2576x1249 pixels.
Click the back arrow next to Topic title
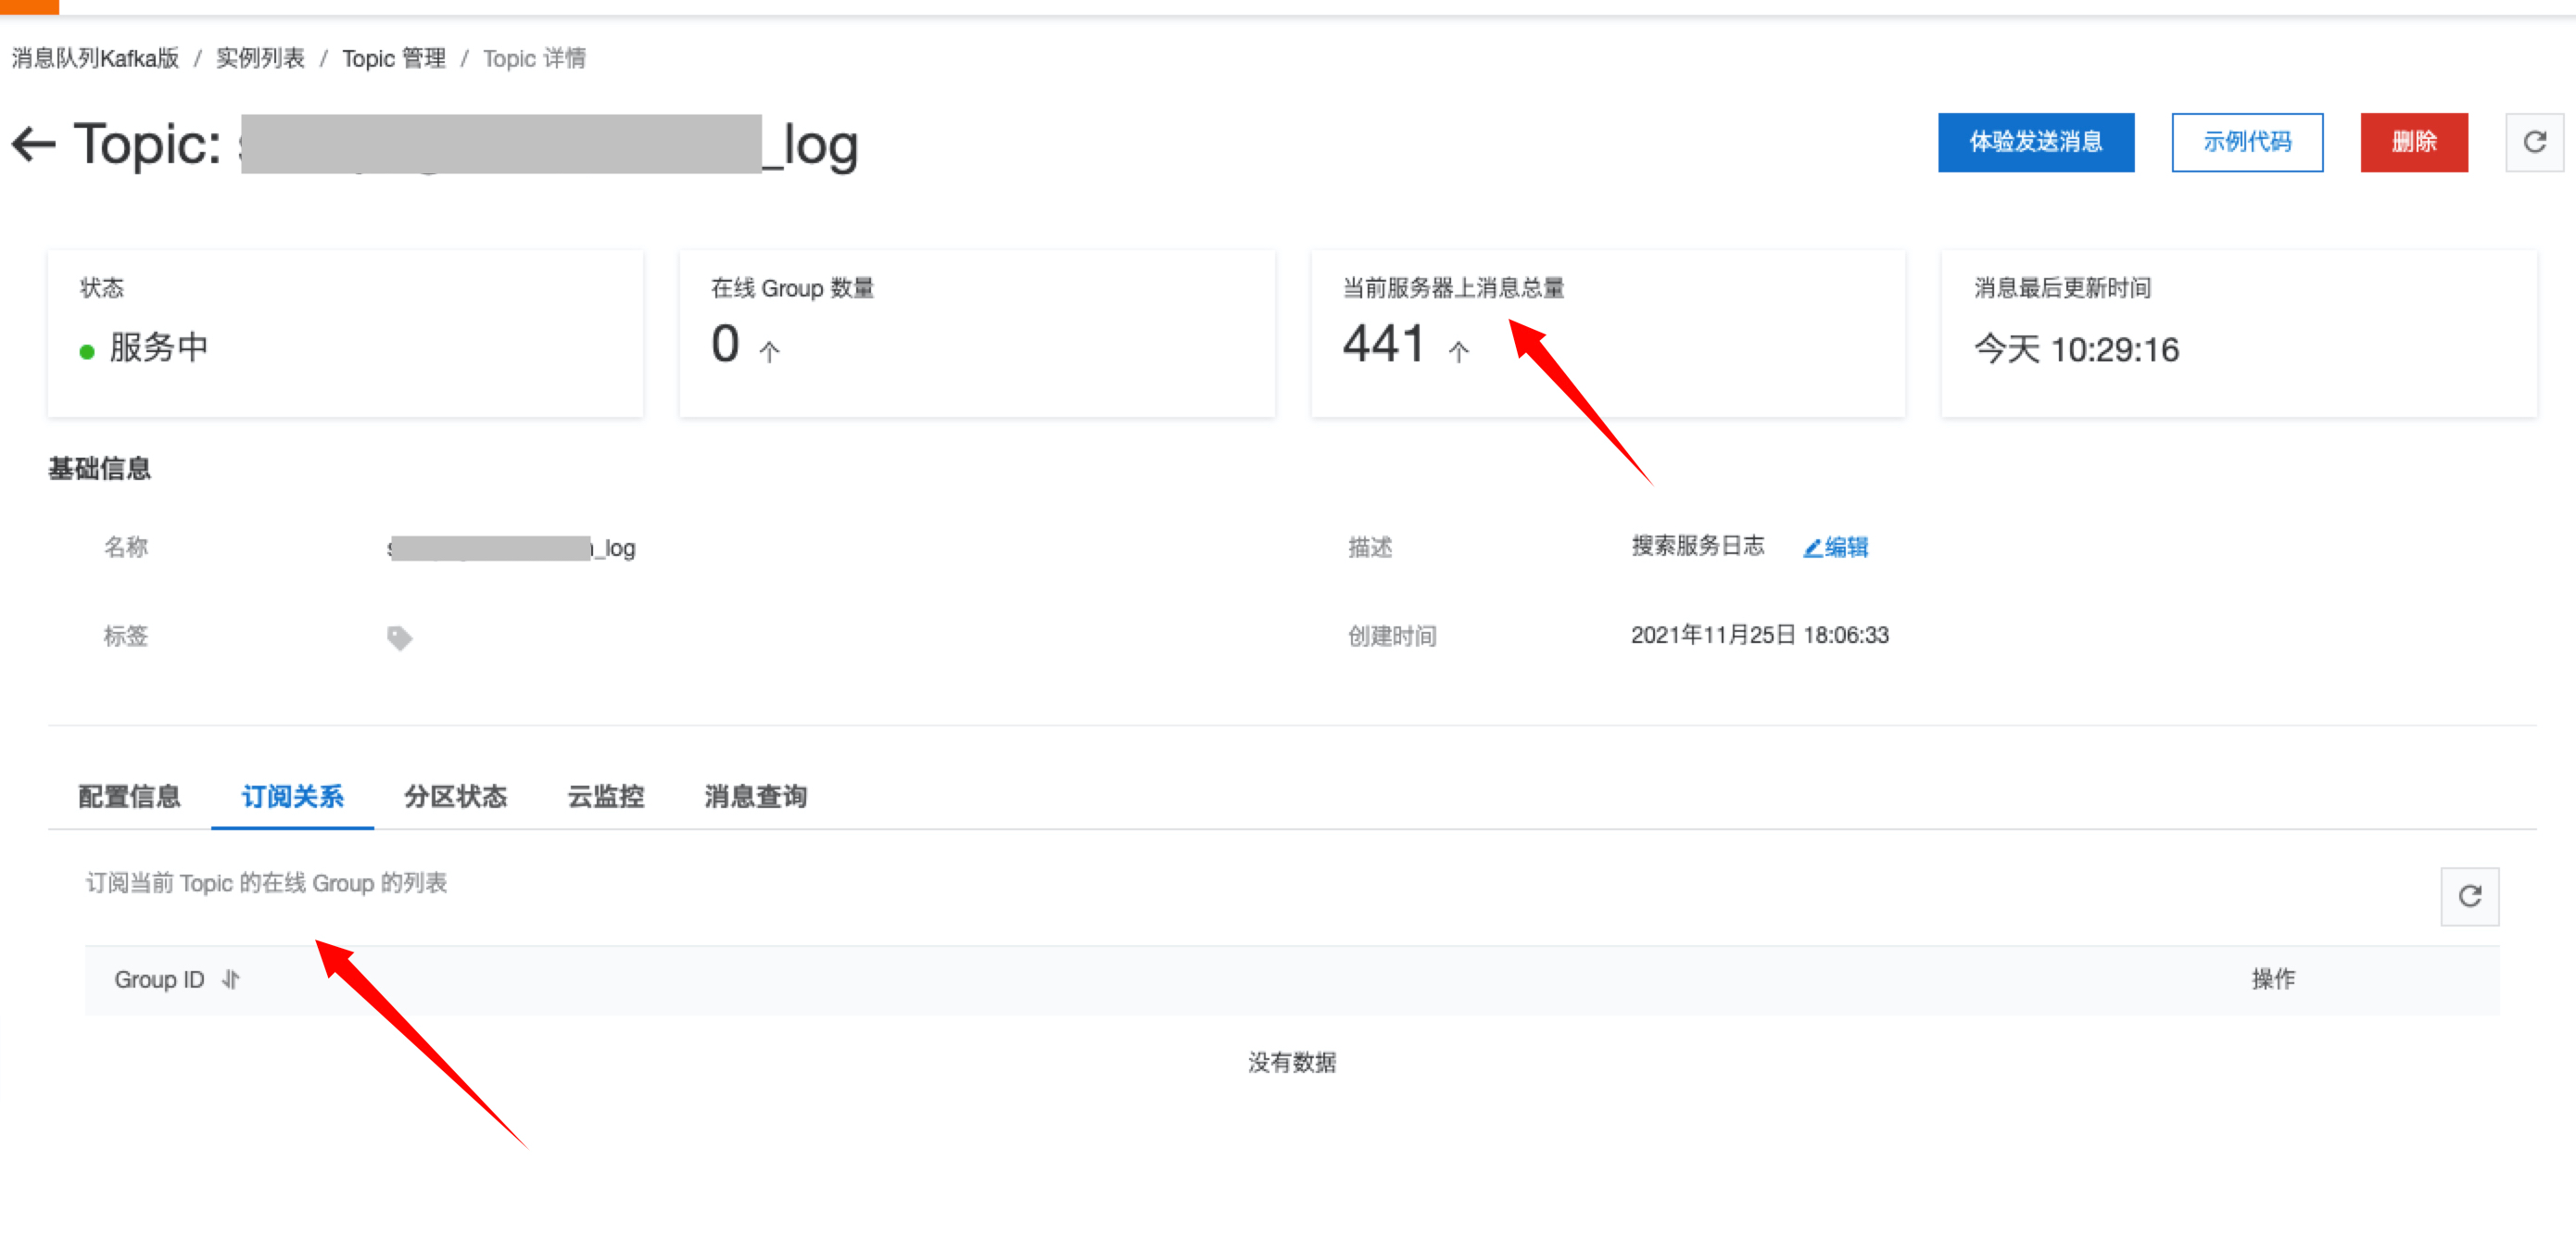[34, 143]
